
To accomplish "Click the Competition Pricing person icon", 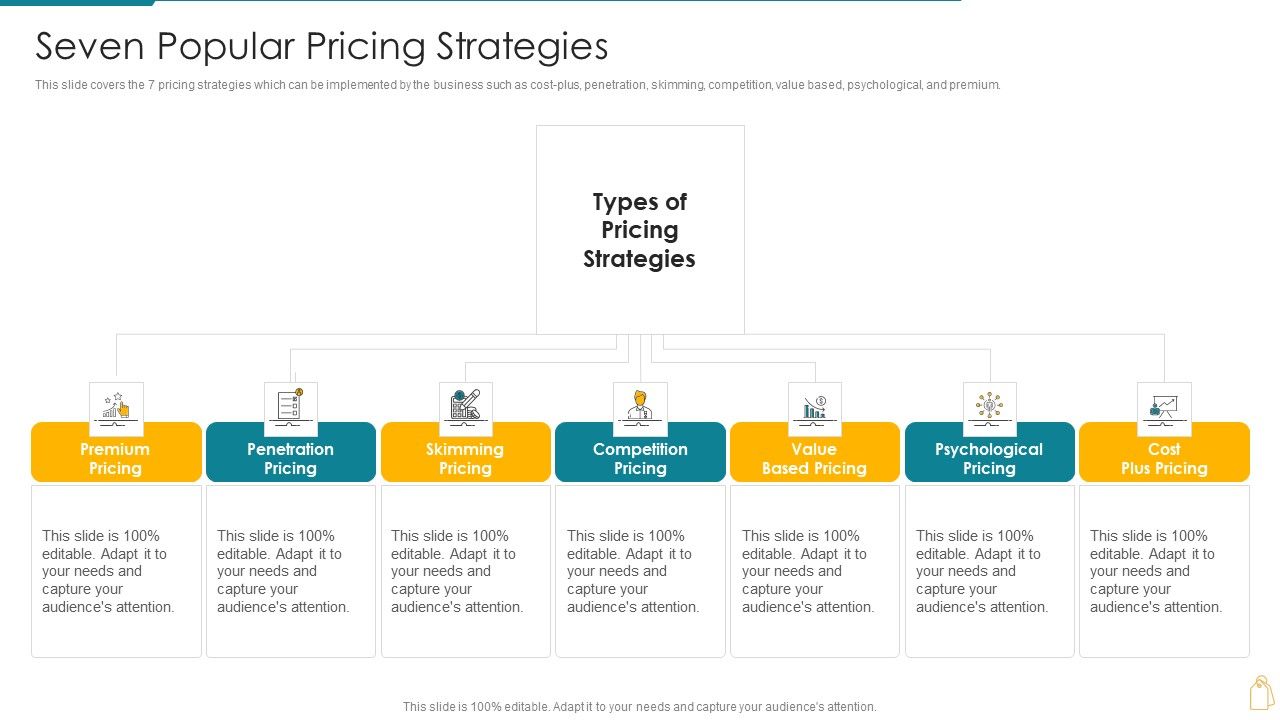I will pos(640,407).
